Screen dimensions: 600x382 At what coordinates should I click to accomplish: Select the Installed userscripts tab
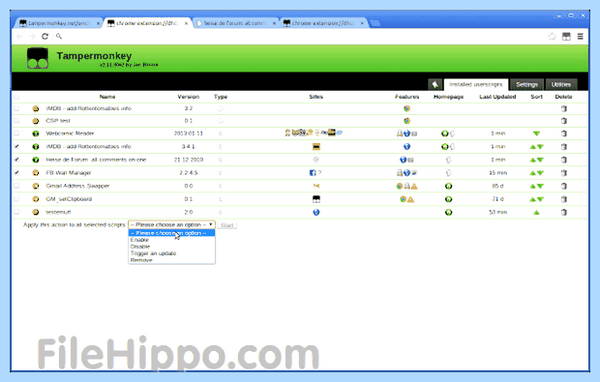[x=476, y=85]
